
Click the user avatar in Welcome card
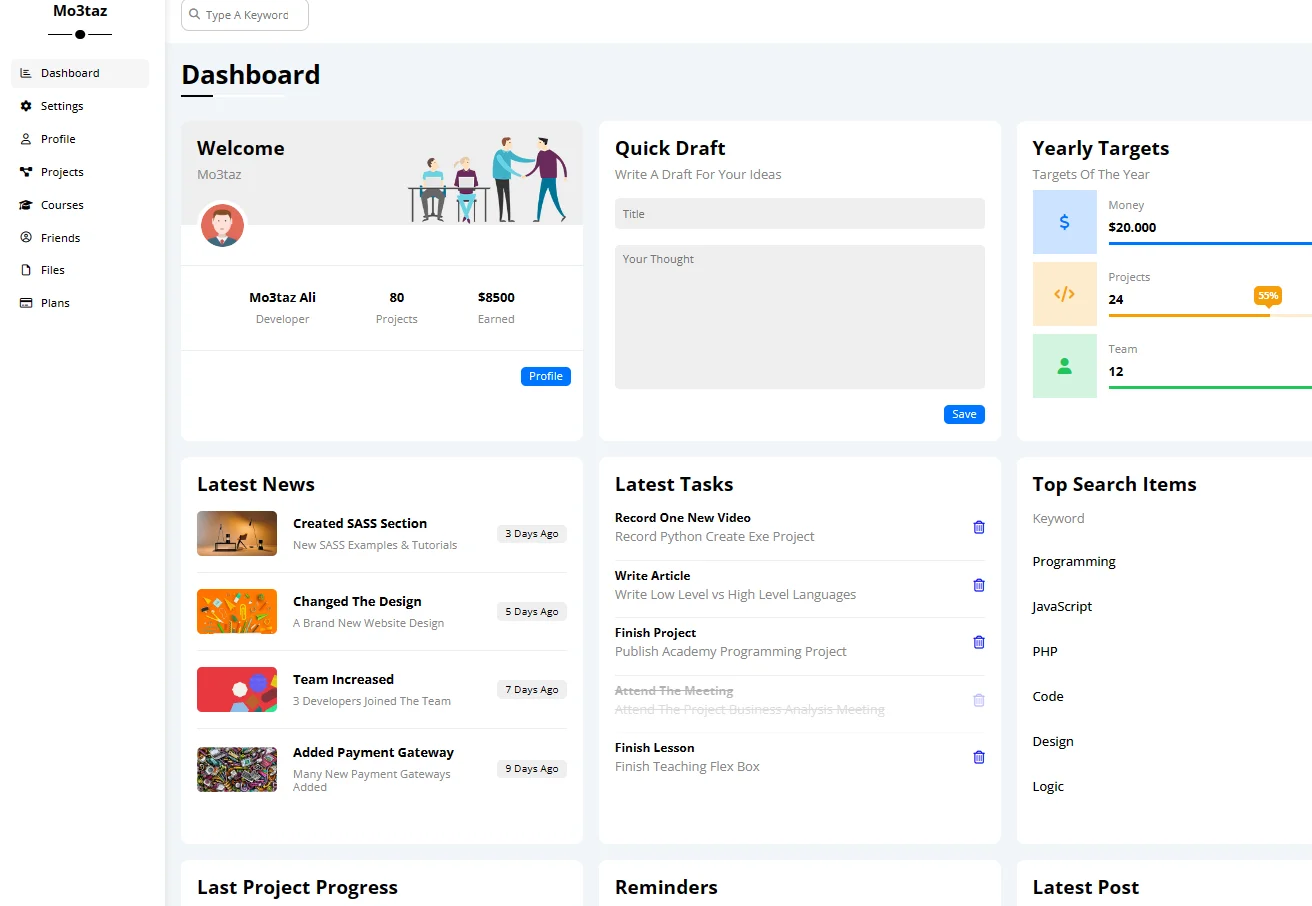[222, 225]
